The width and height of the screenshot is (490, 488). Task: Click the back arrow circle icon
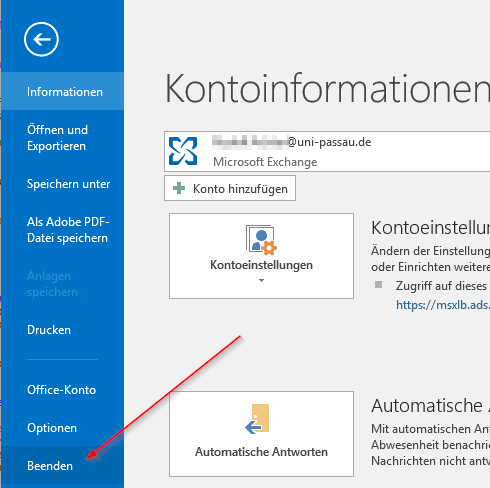[x=41, y=39]
